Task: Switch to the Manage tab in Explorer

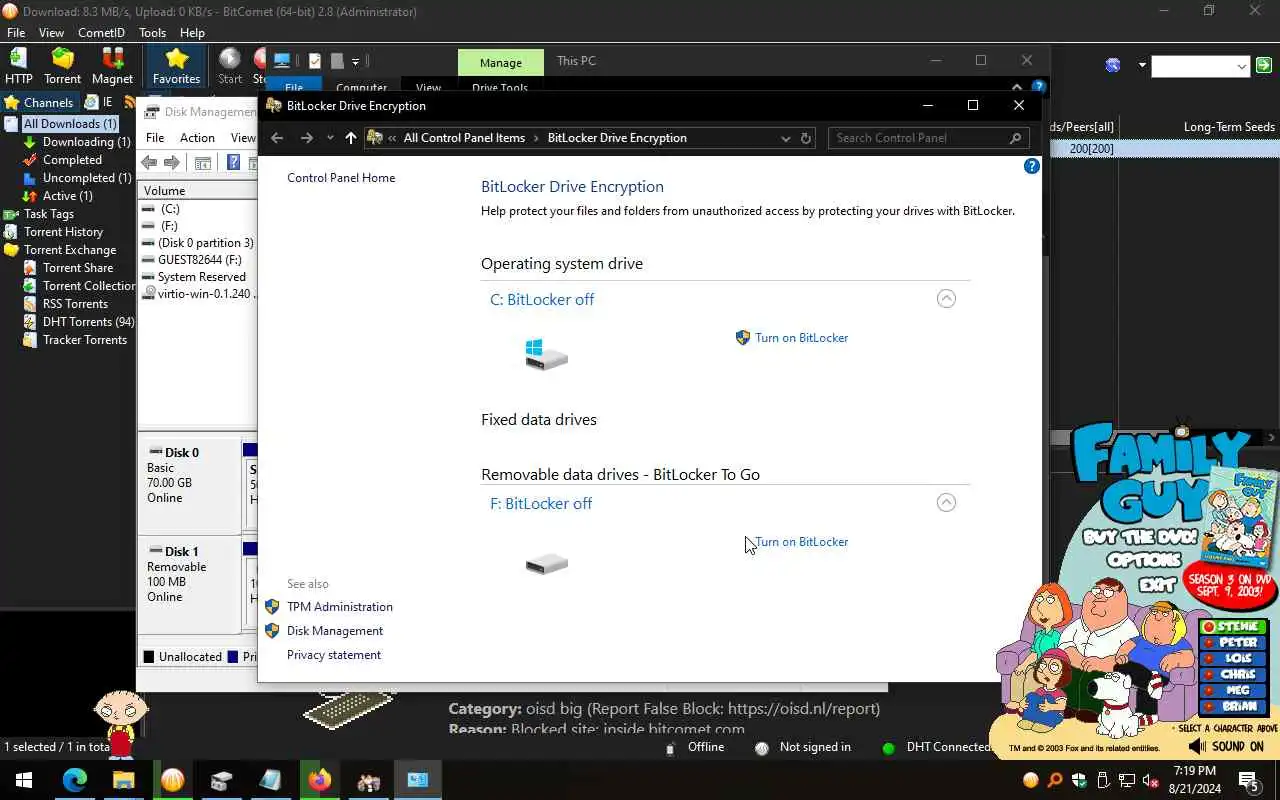Action: [x=501, y=62]
